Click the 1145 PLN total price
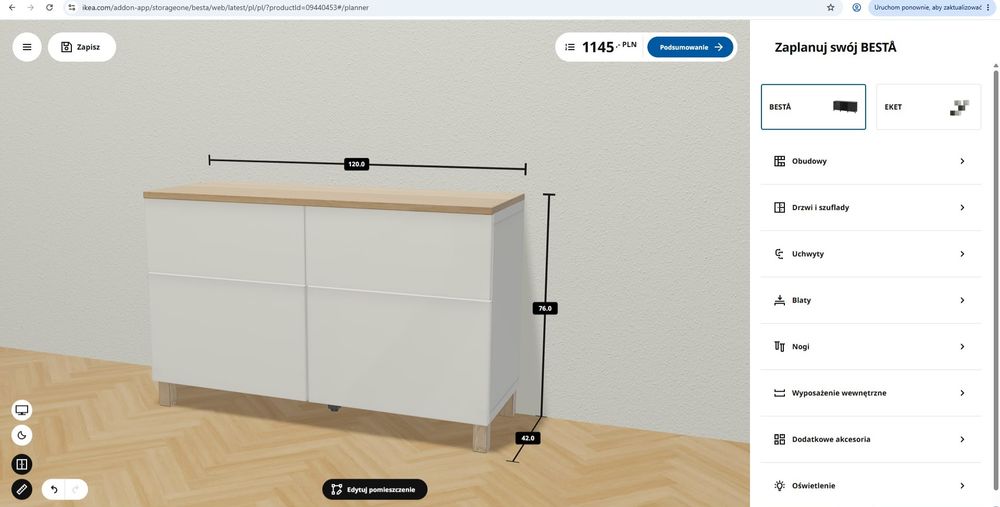Screen dimensions: 1000x507 609,47
